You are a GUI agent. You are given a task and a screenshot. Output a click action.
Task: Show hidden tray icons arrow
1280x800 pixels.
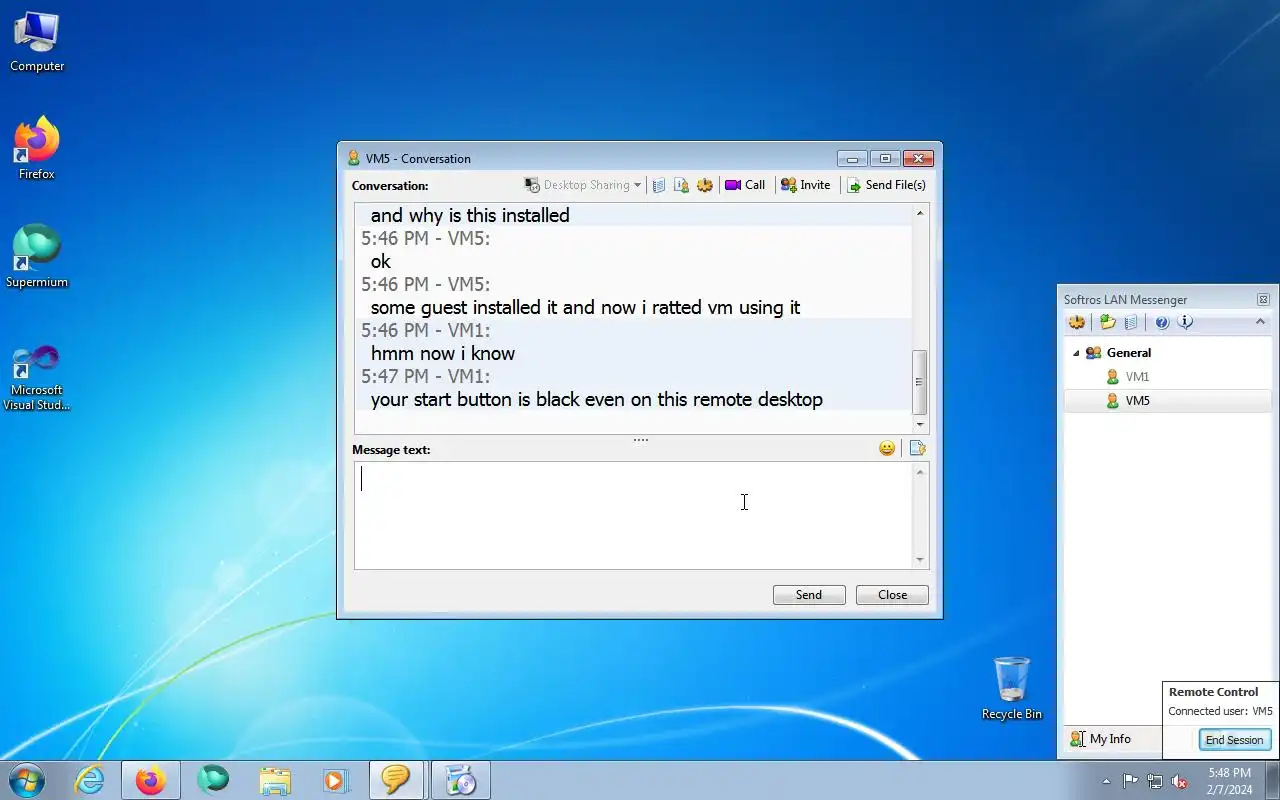(x=1106, y=781)
